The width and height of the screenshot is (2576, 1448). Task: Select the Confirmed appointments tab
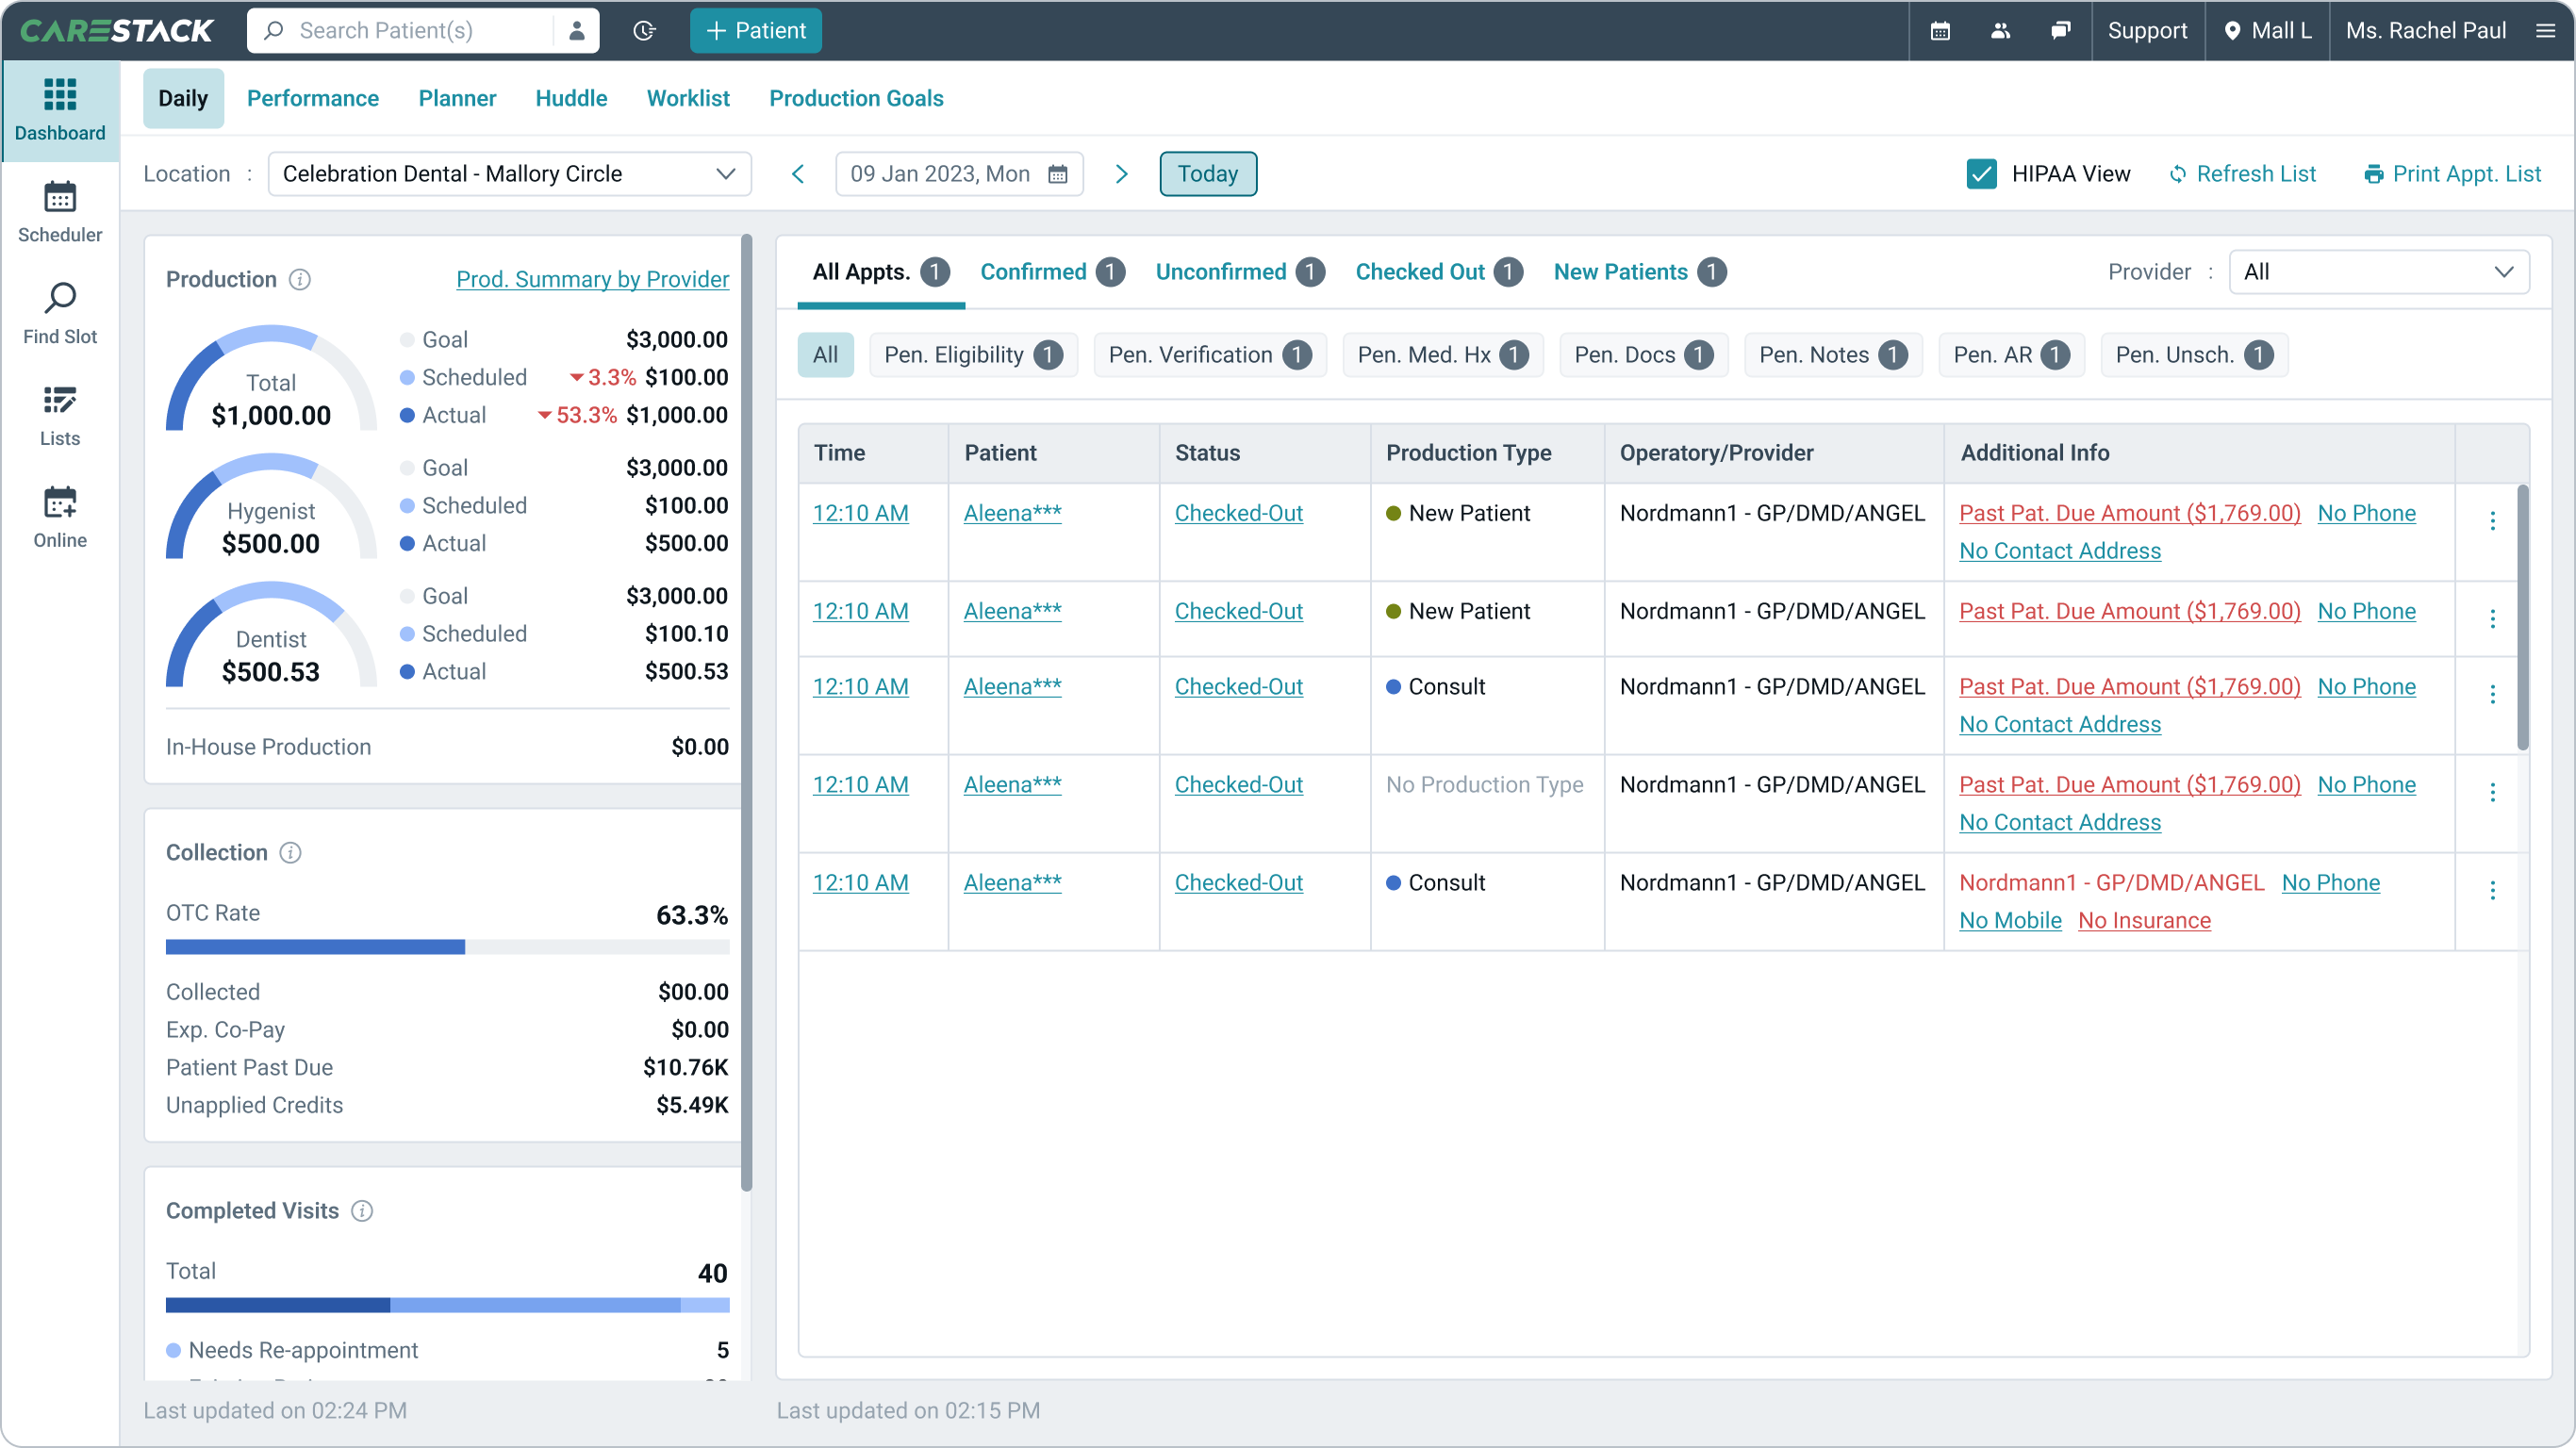(x=1052, y=272)
